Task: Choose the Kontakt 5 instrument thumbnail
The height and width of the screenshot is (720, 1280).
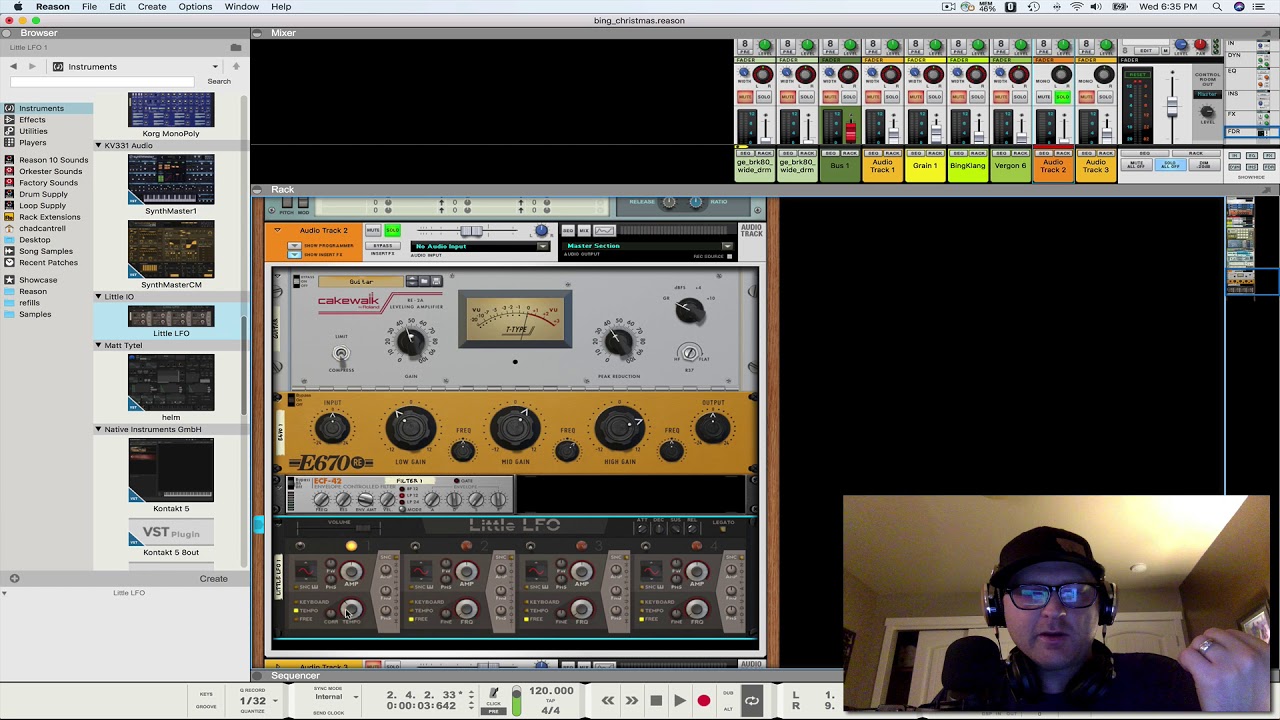Action: 171,470
